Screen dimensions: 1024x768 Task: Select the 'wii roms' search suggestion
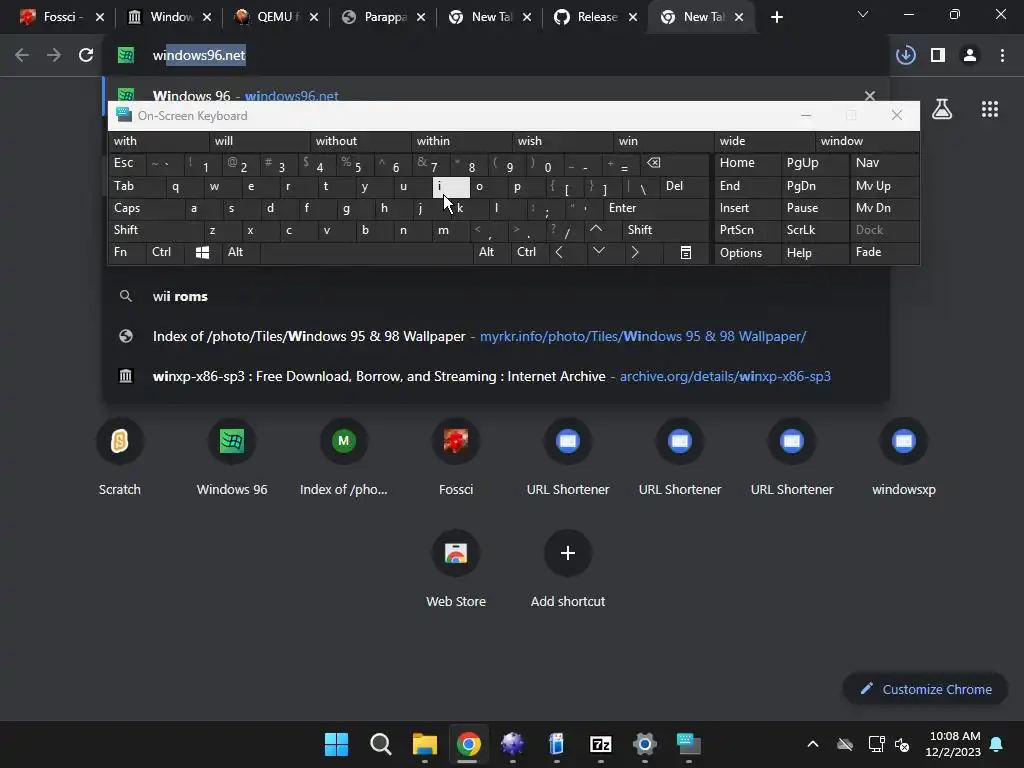496,296
